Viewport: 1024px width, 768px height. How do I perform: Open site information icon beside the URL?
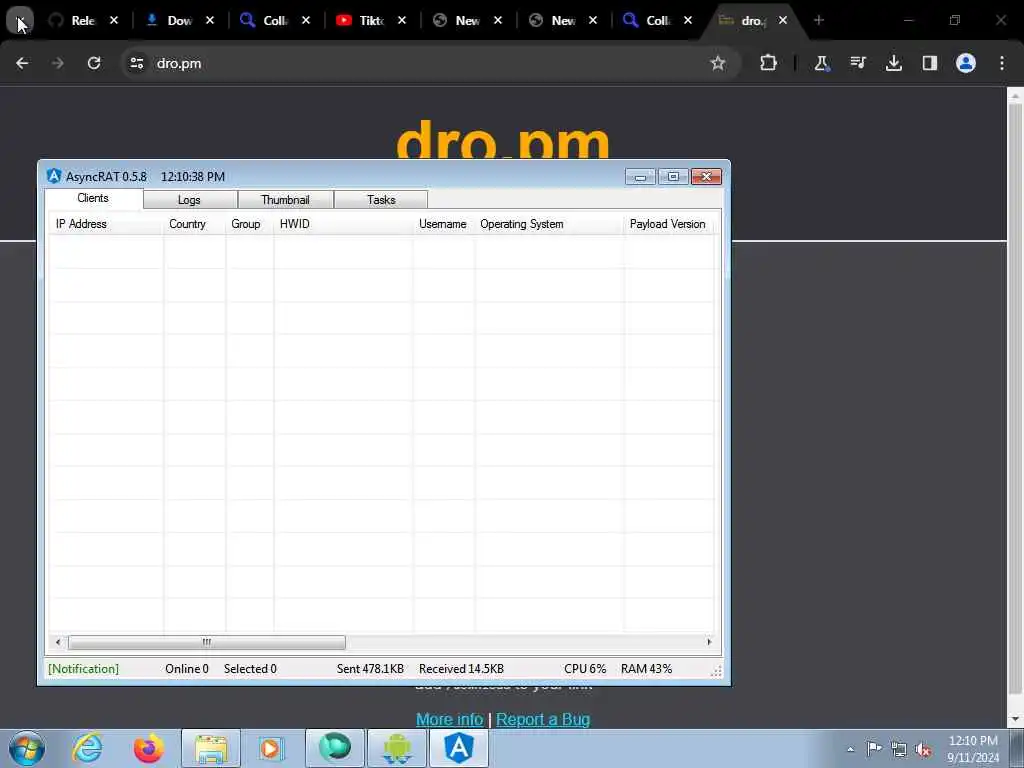tap(136, 63)
